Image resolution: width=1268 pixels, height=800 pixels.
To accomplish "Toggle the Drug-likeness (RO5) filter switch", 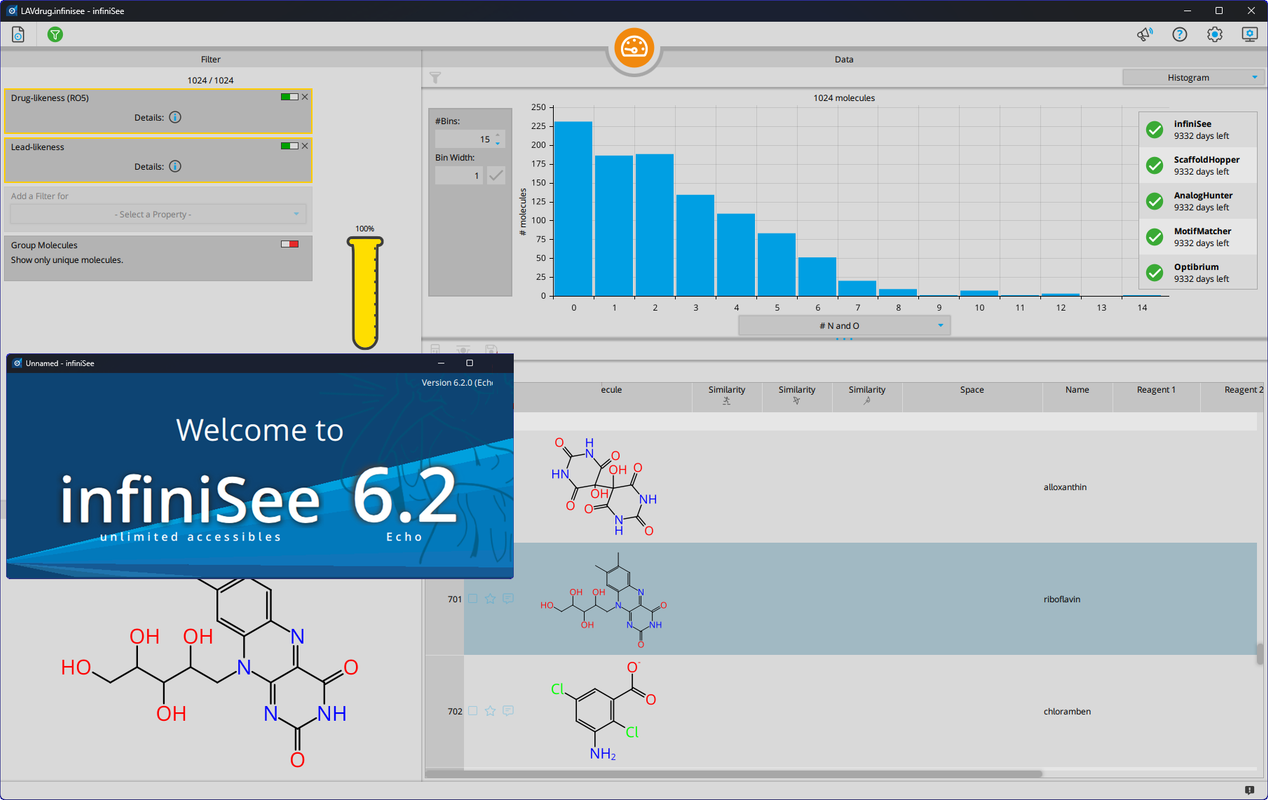I will tap(290, 97).
